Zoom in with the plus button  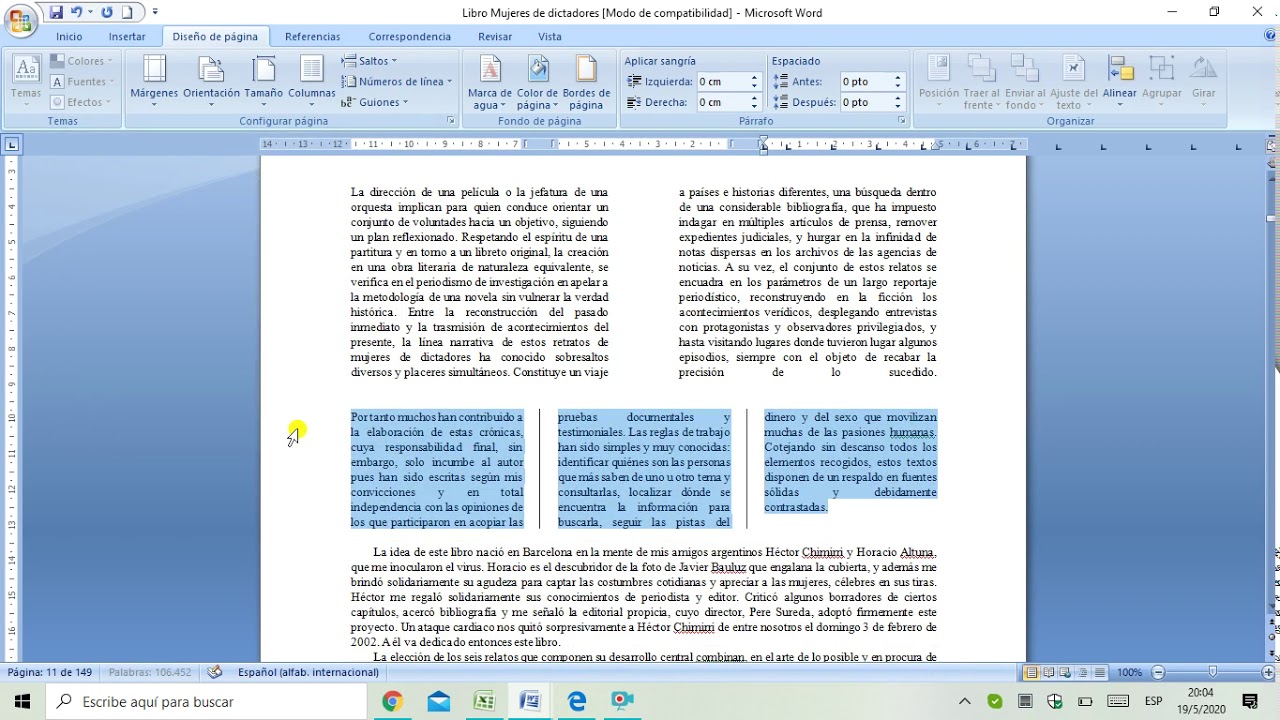tap(1270, 673)
